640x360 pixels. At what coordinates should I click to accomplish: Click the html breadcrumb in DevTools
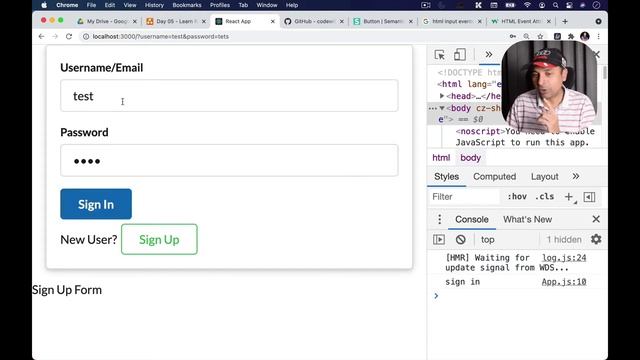(441, 158)
